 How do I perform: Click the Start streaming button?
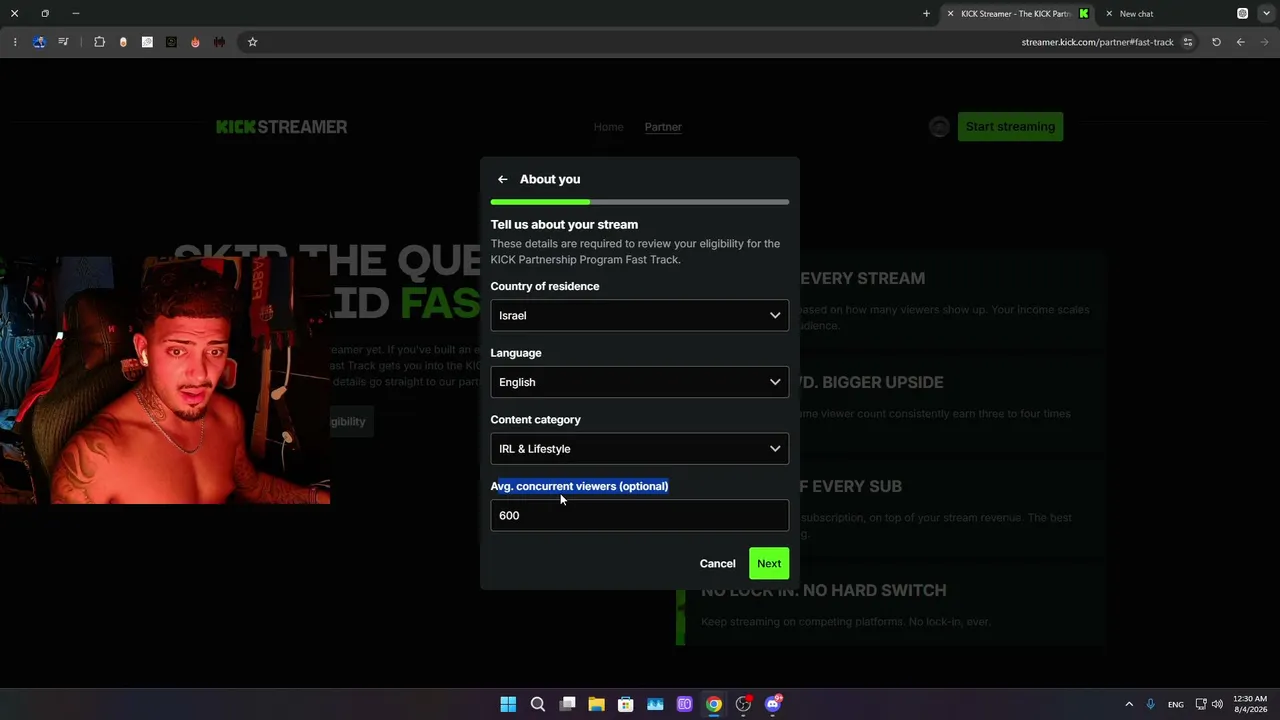1010,127
